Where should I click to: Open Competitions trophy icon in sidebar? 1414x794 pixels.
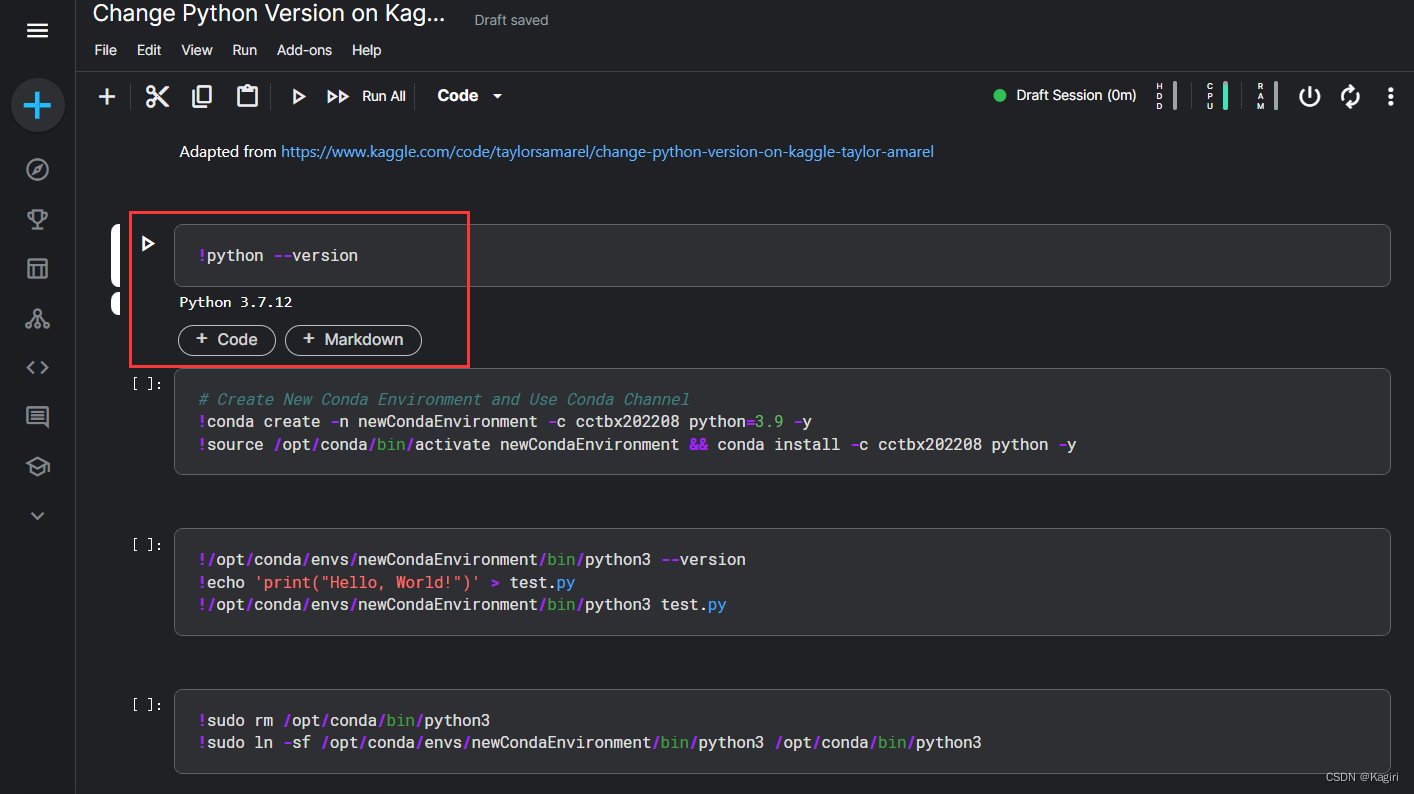37,219
